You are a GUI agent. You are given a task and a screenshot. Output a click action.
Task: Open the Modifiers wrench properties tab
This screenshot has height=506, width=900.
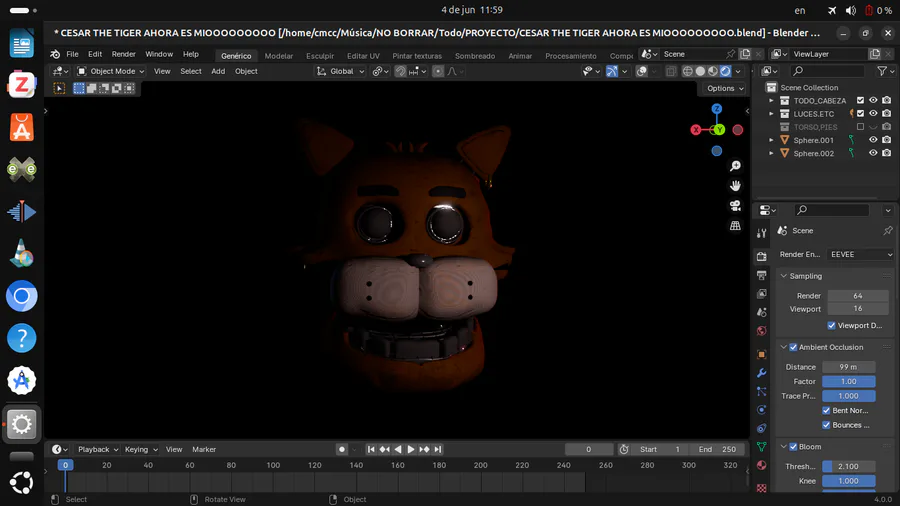click(762, 373)
